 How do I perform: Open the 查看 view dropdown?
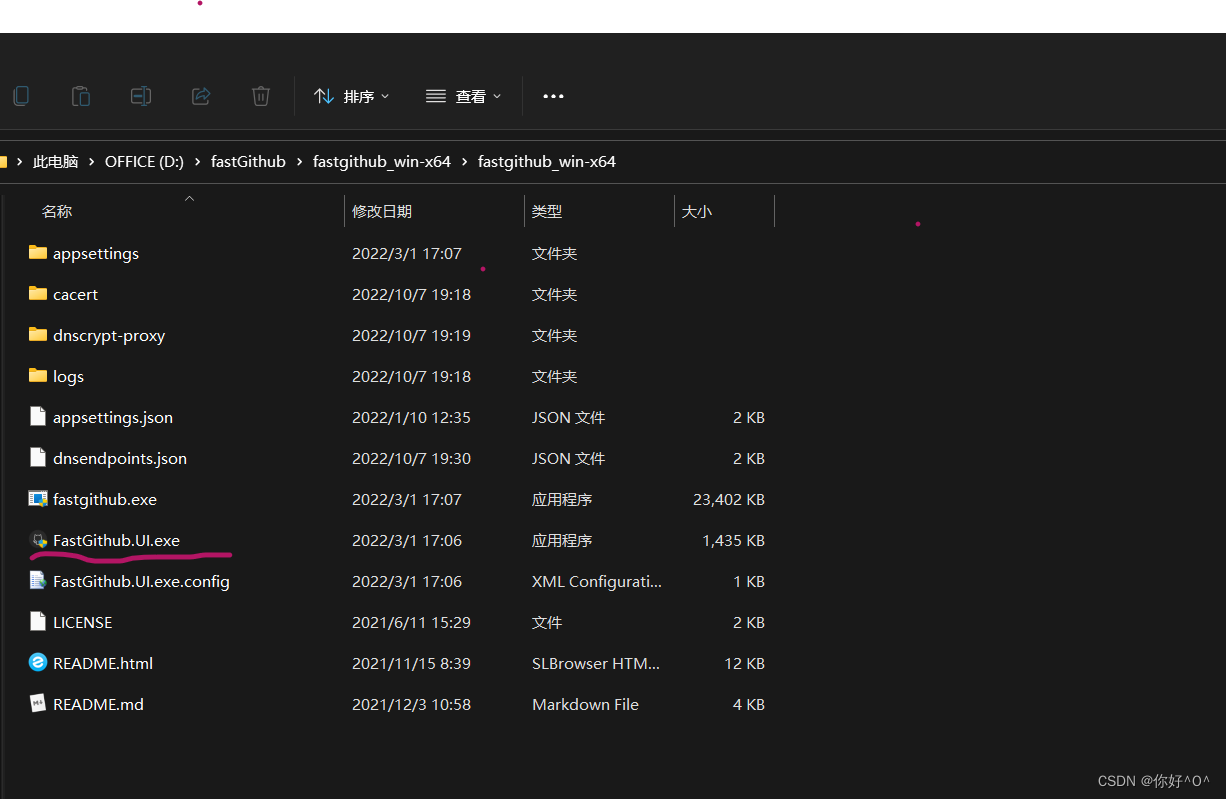464,96
